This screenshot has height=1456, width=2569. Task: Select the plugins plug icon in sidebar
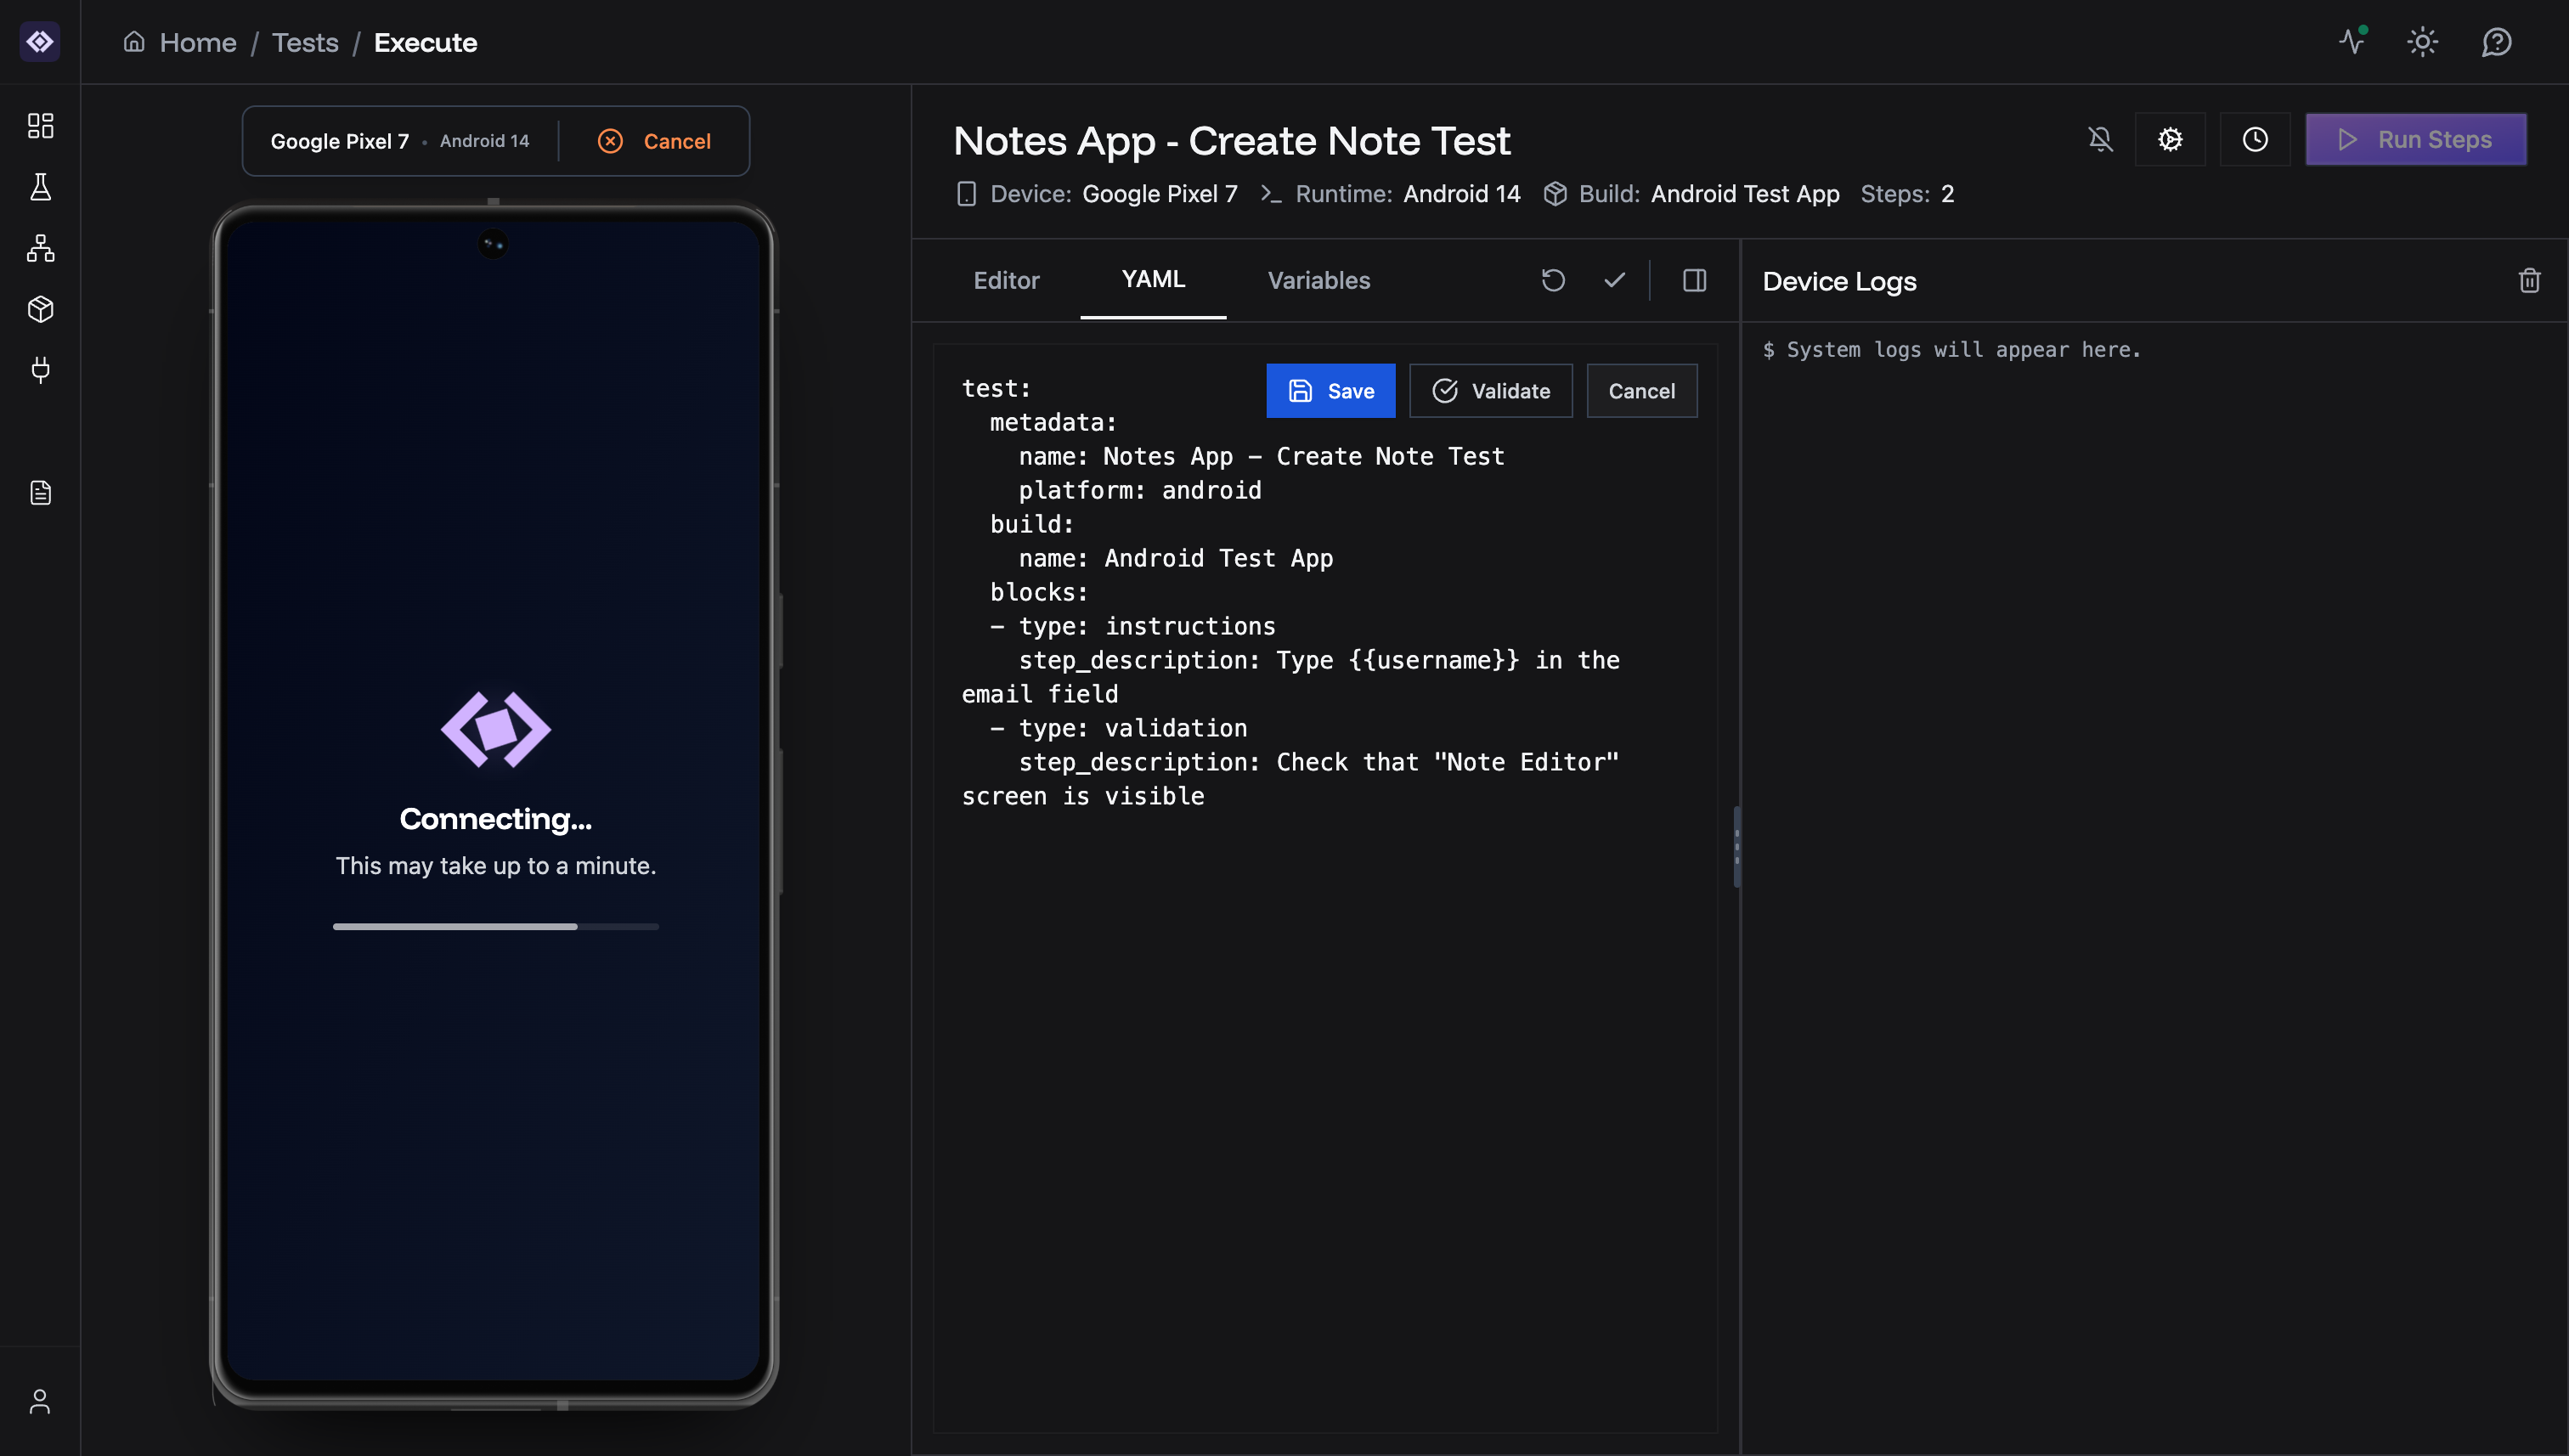pyautogui.click(x=40, y=370)
